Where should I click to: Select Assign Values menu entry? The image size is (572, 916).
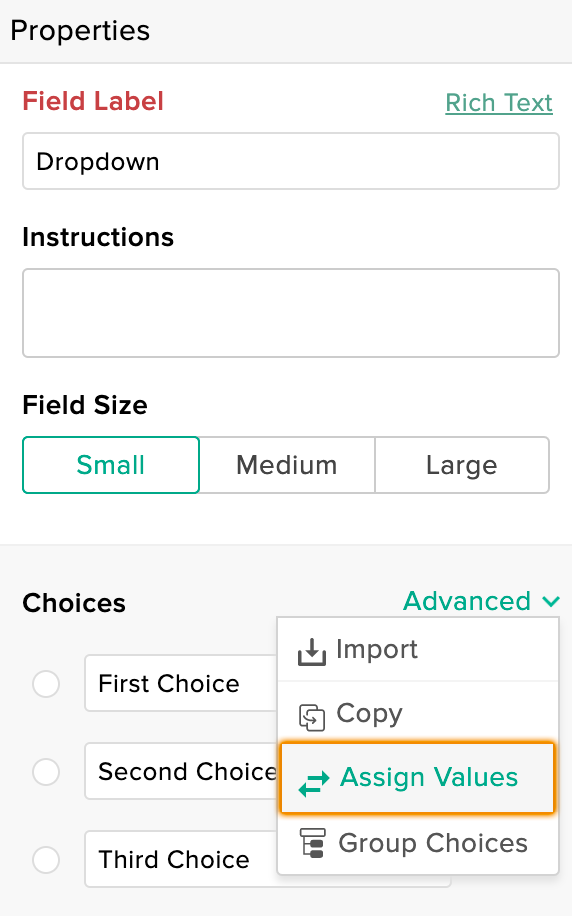click(x=417, y=778)
